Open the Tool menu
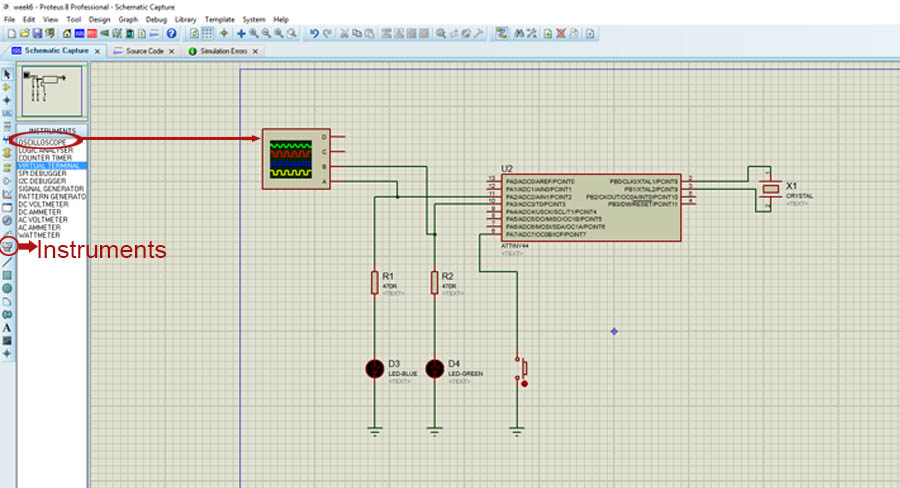The width and height of the screenshot is (900, 488). [73, 20]
